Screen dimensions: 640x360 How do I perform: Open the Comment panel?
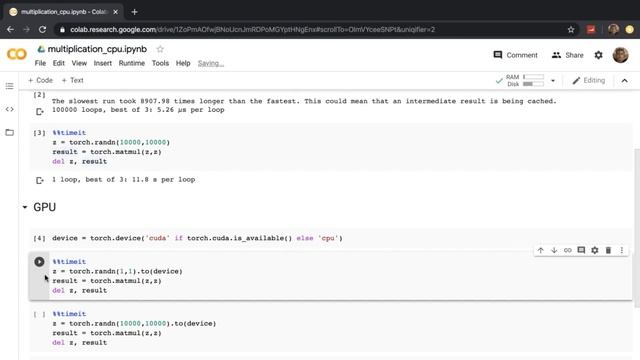click(x=516, y=55)
